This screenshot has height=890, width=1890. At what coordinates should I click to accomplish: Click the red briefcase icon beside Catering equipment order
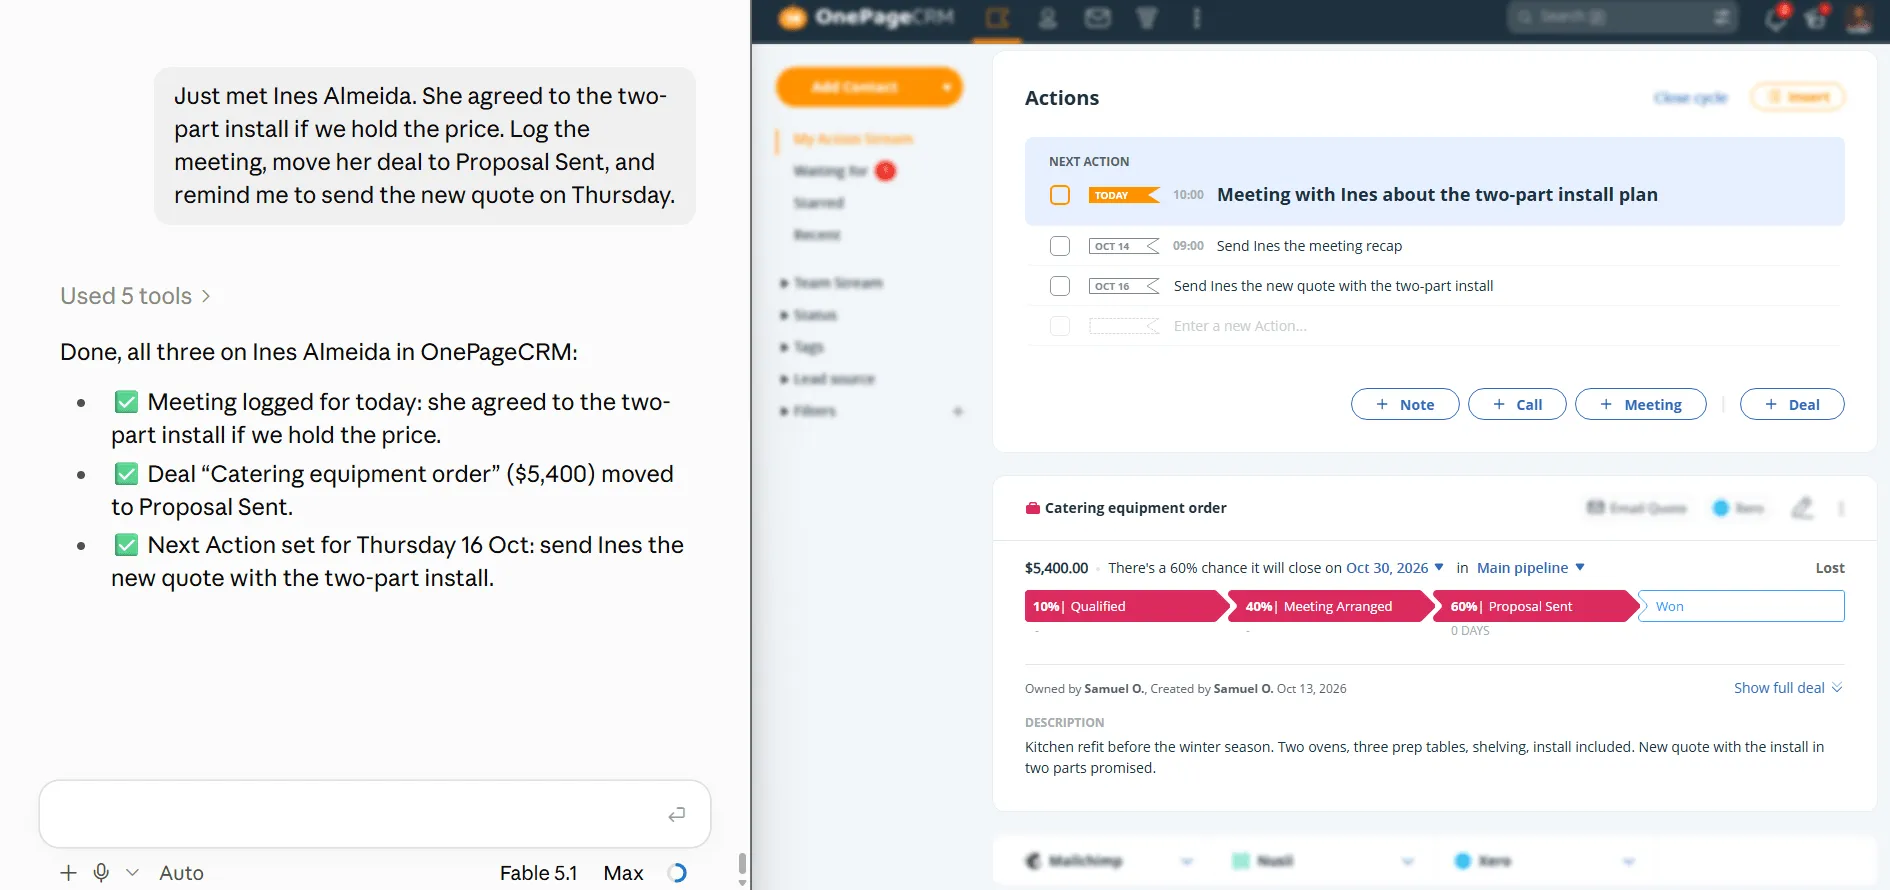1033,508
